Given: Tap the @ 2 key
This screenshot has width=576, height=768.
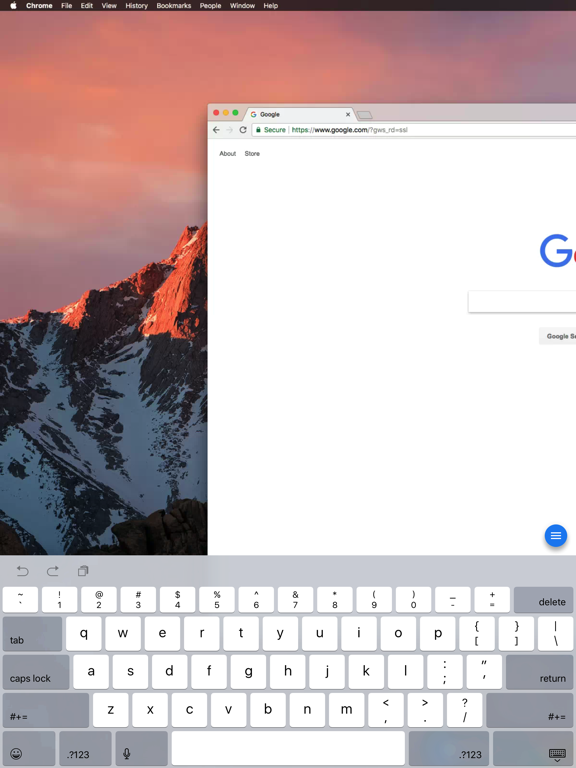Looking at the screenshot, I should tap(99, 600).
